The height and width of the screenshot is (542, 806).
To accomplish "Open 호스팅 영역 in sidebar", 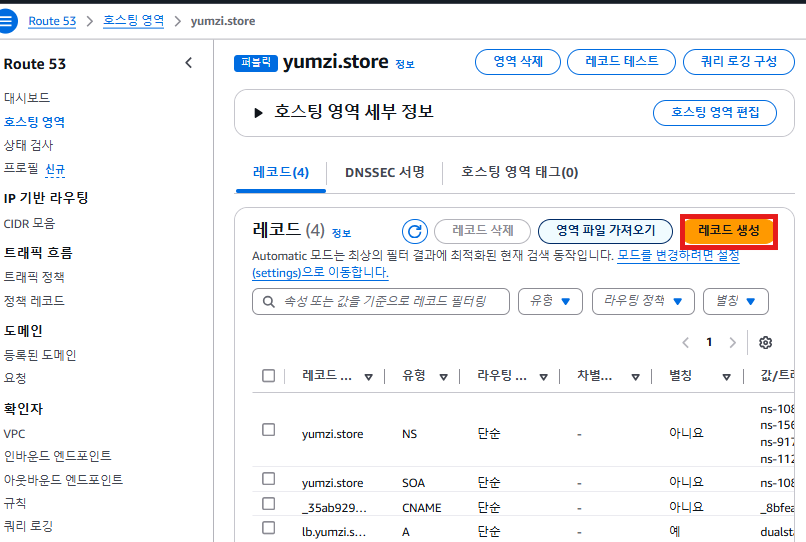I will point(34,122).
